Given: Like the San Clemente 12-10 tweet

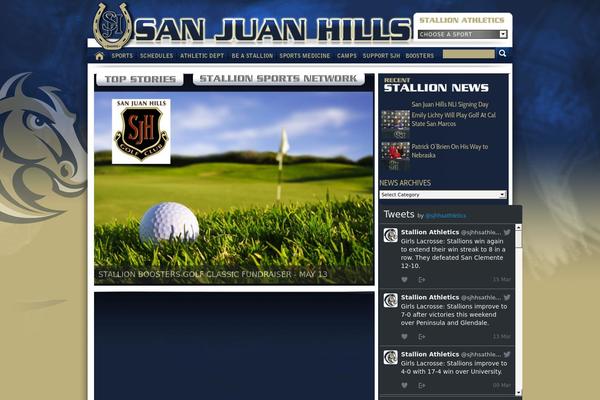Looking at the screenshot, I should pyautogui.click(x=404, y=280).
